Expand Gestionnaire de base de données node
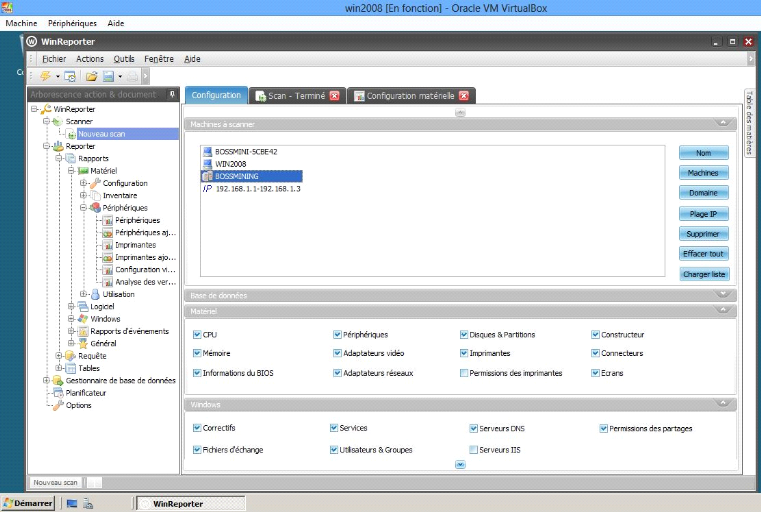The width and height of the screenshot is (761, 512). tap(46, 380)
